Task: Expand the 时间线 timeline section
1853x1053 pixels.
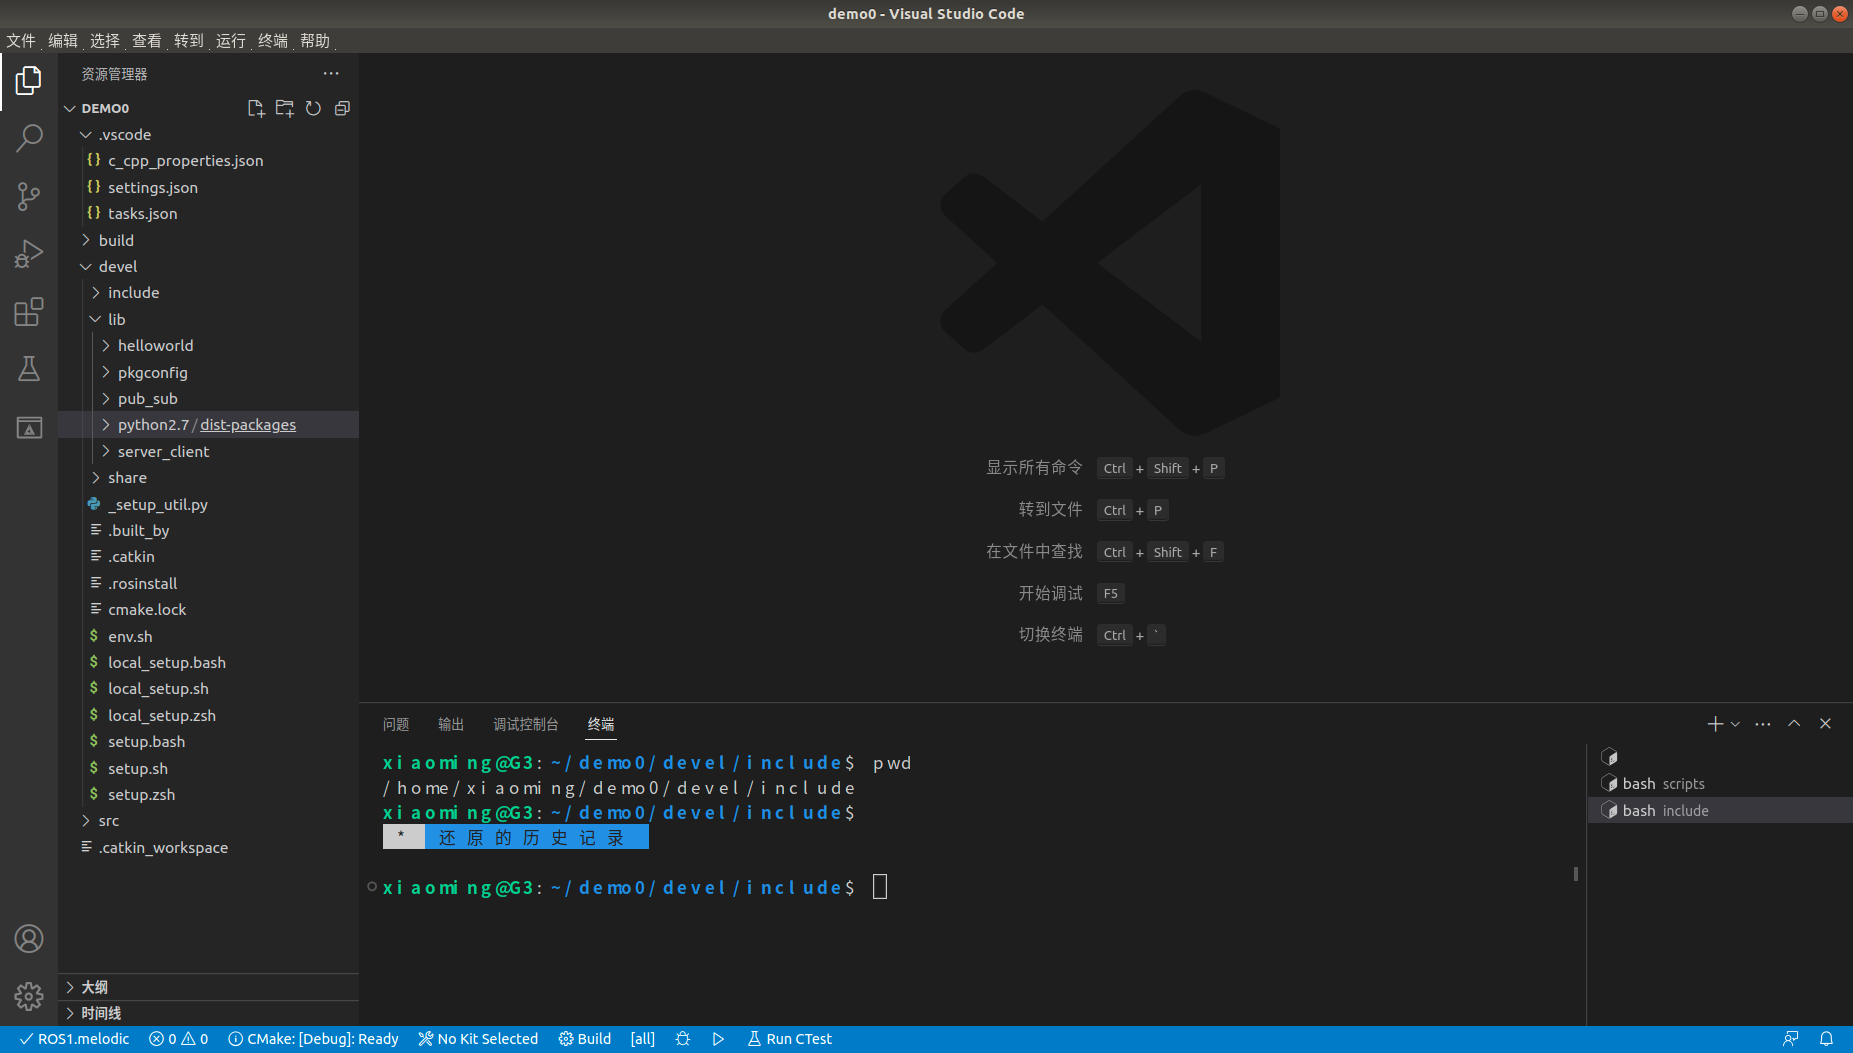Action: point(208,1013)
